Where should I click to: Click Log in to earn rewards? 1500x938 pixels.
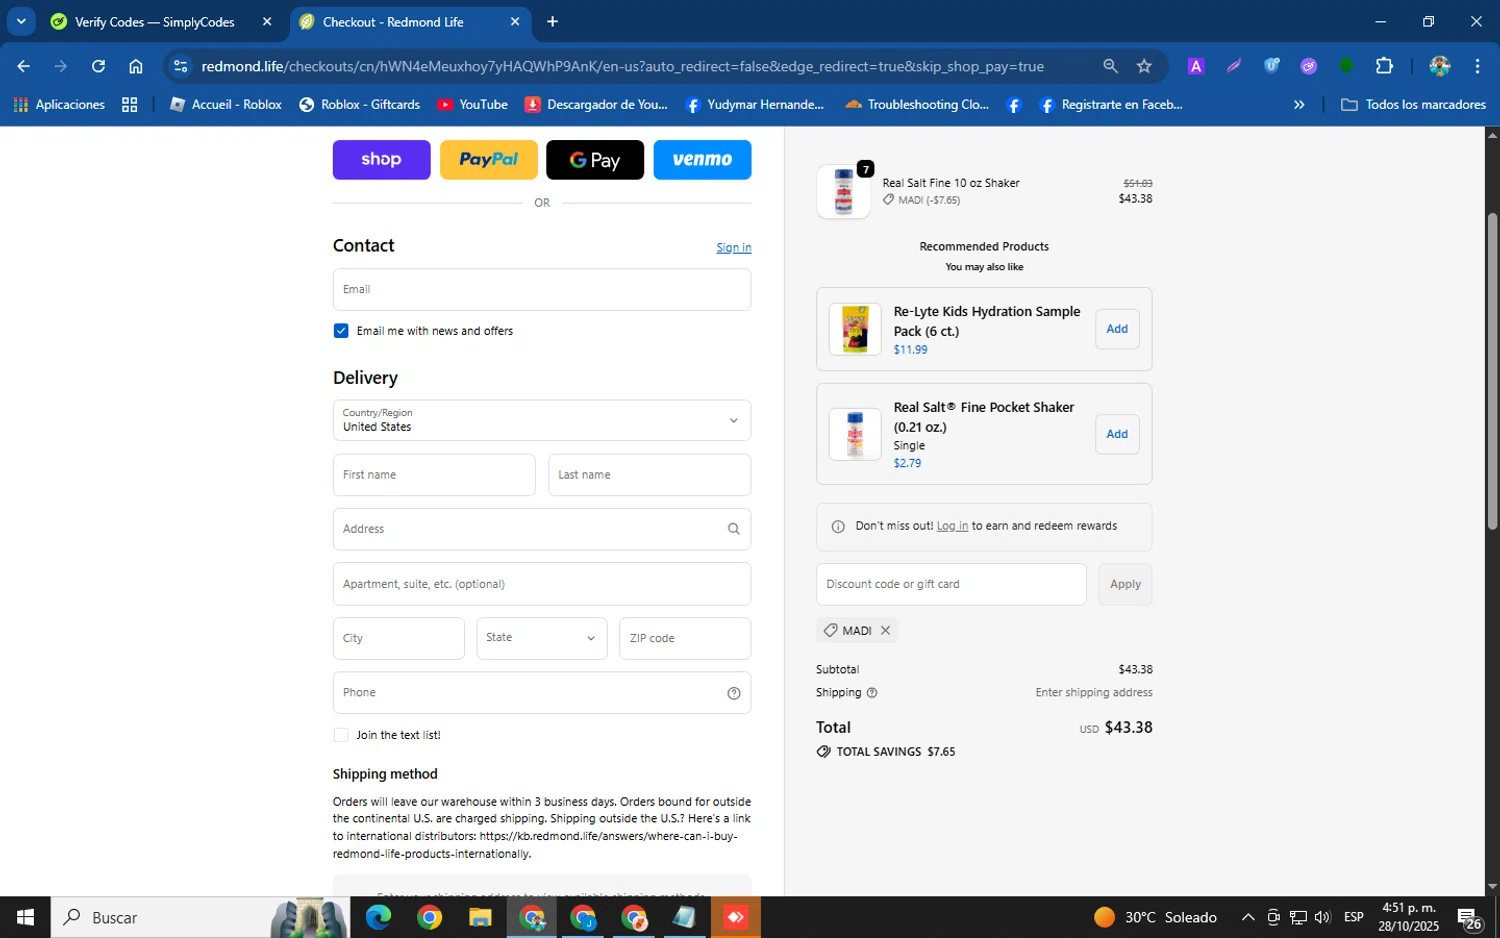point(952,526)
